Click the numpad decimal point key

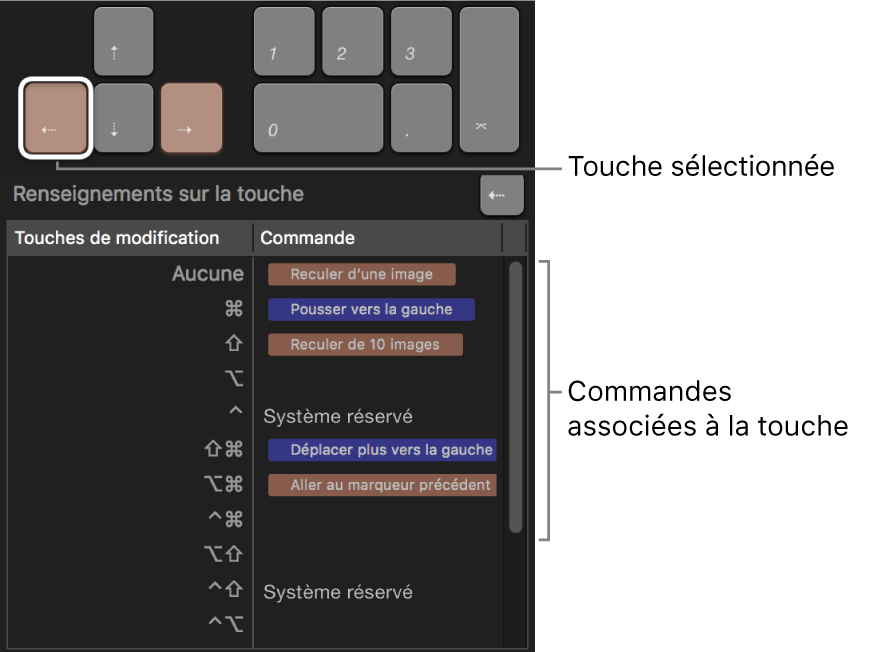point(421,118)
